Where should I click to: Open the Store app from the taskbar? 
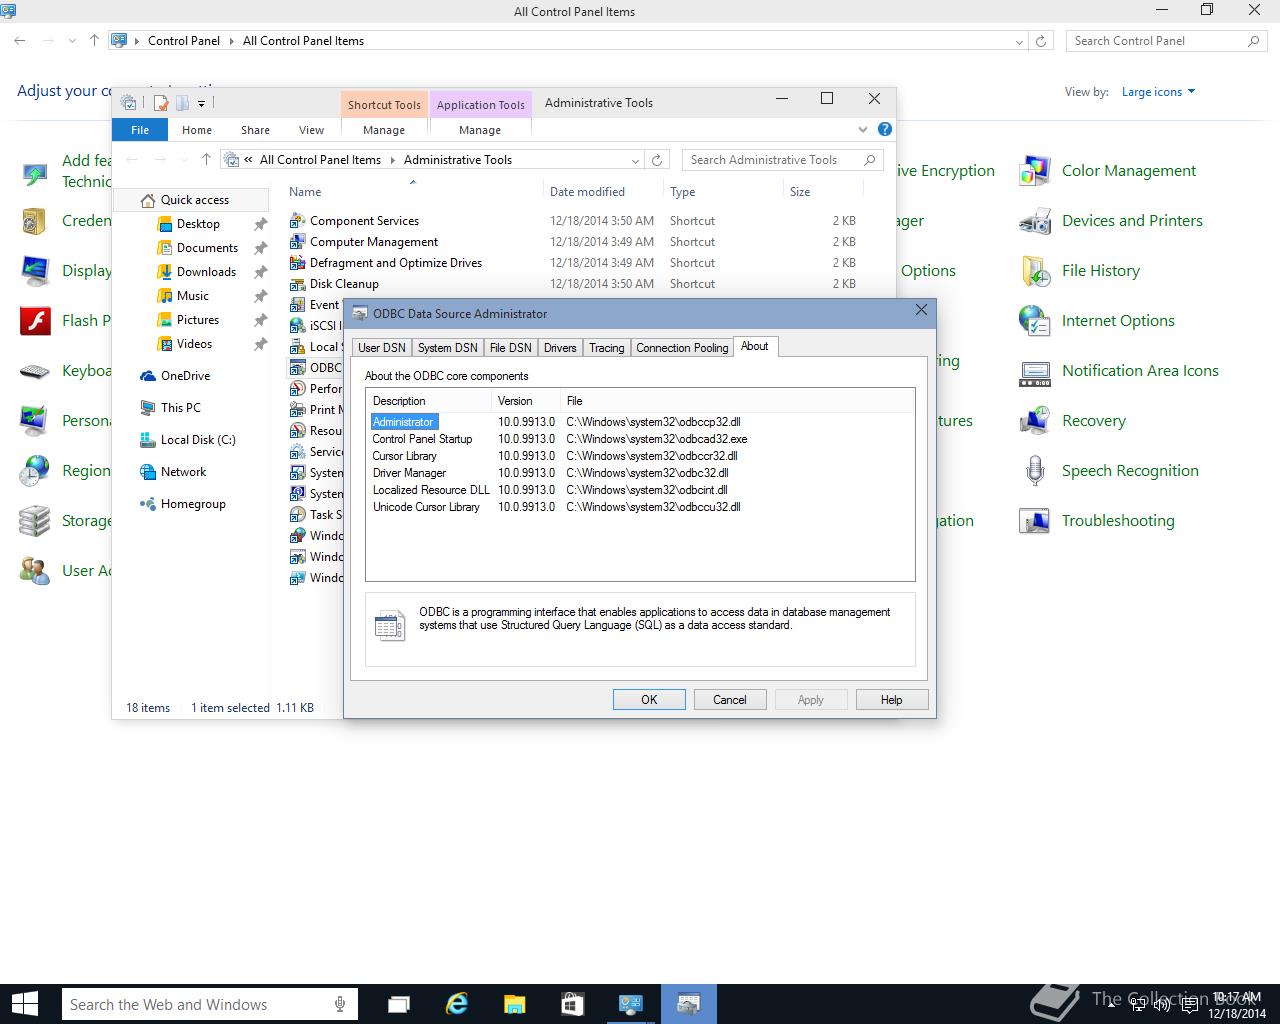[572, 1004]
